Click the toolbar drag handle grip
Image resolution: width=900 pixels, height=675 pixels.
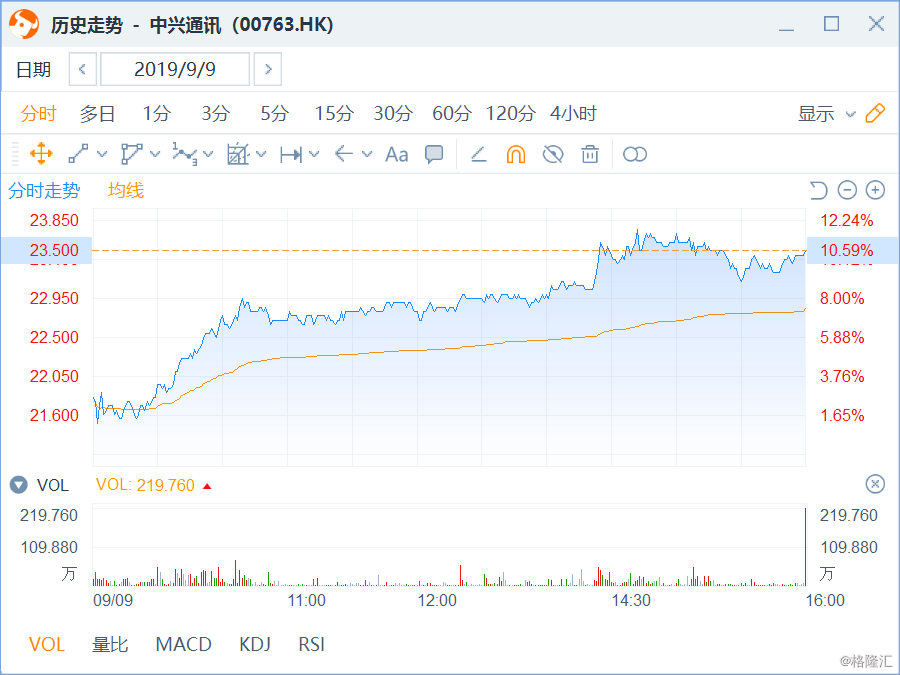tap(15, 154)
